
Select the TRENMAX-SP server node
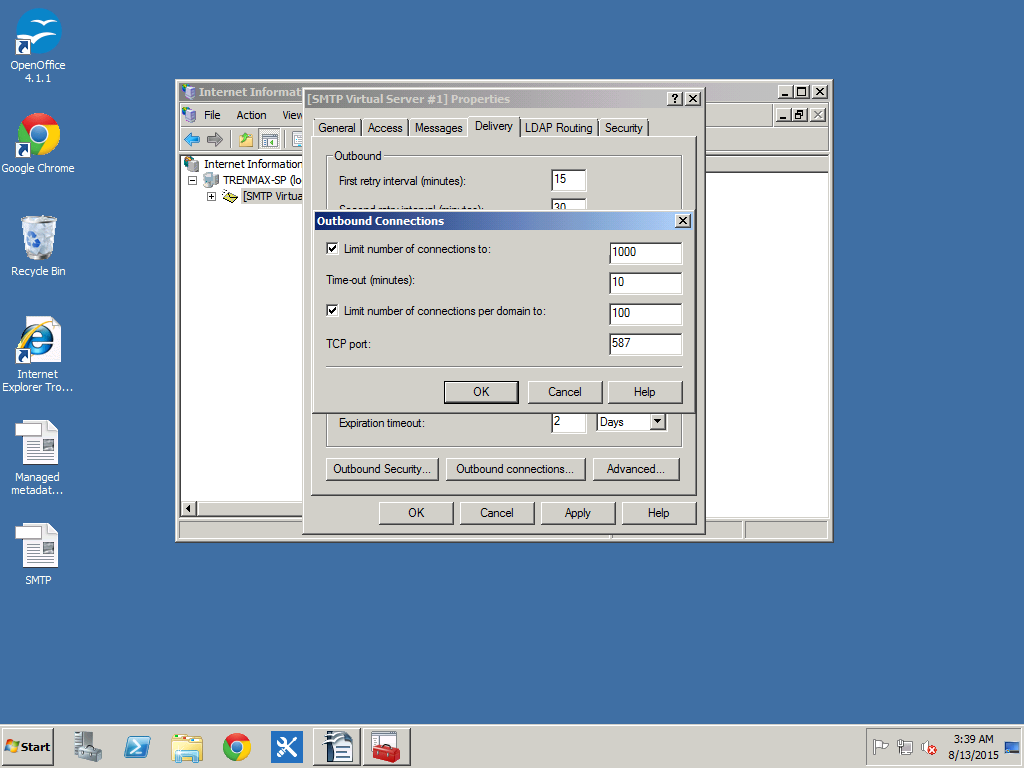coord(262,180)
